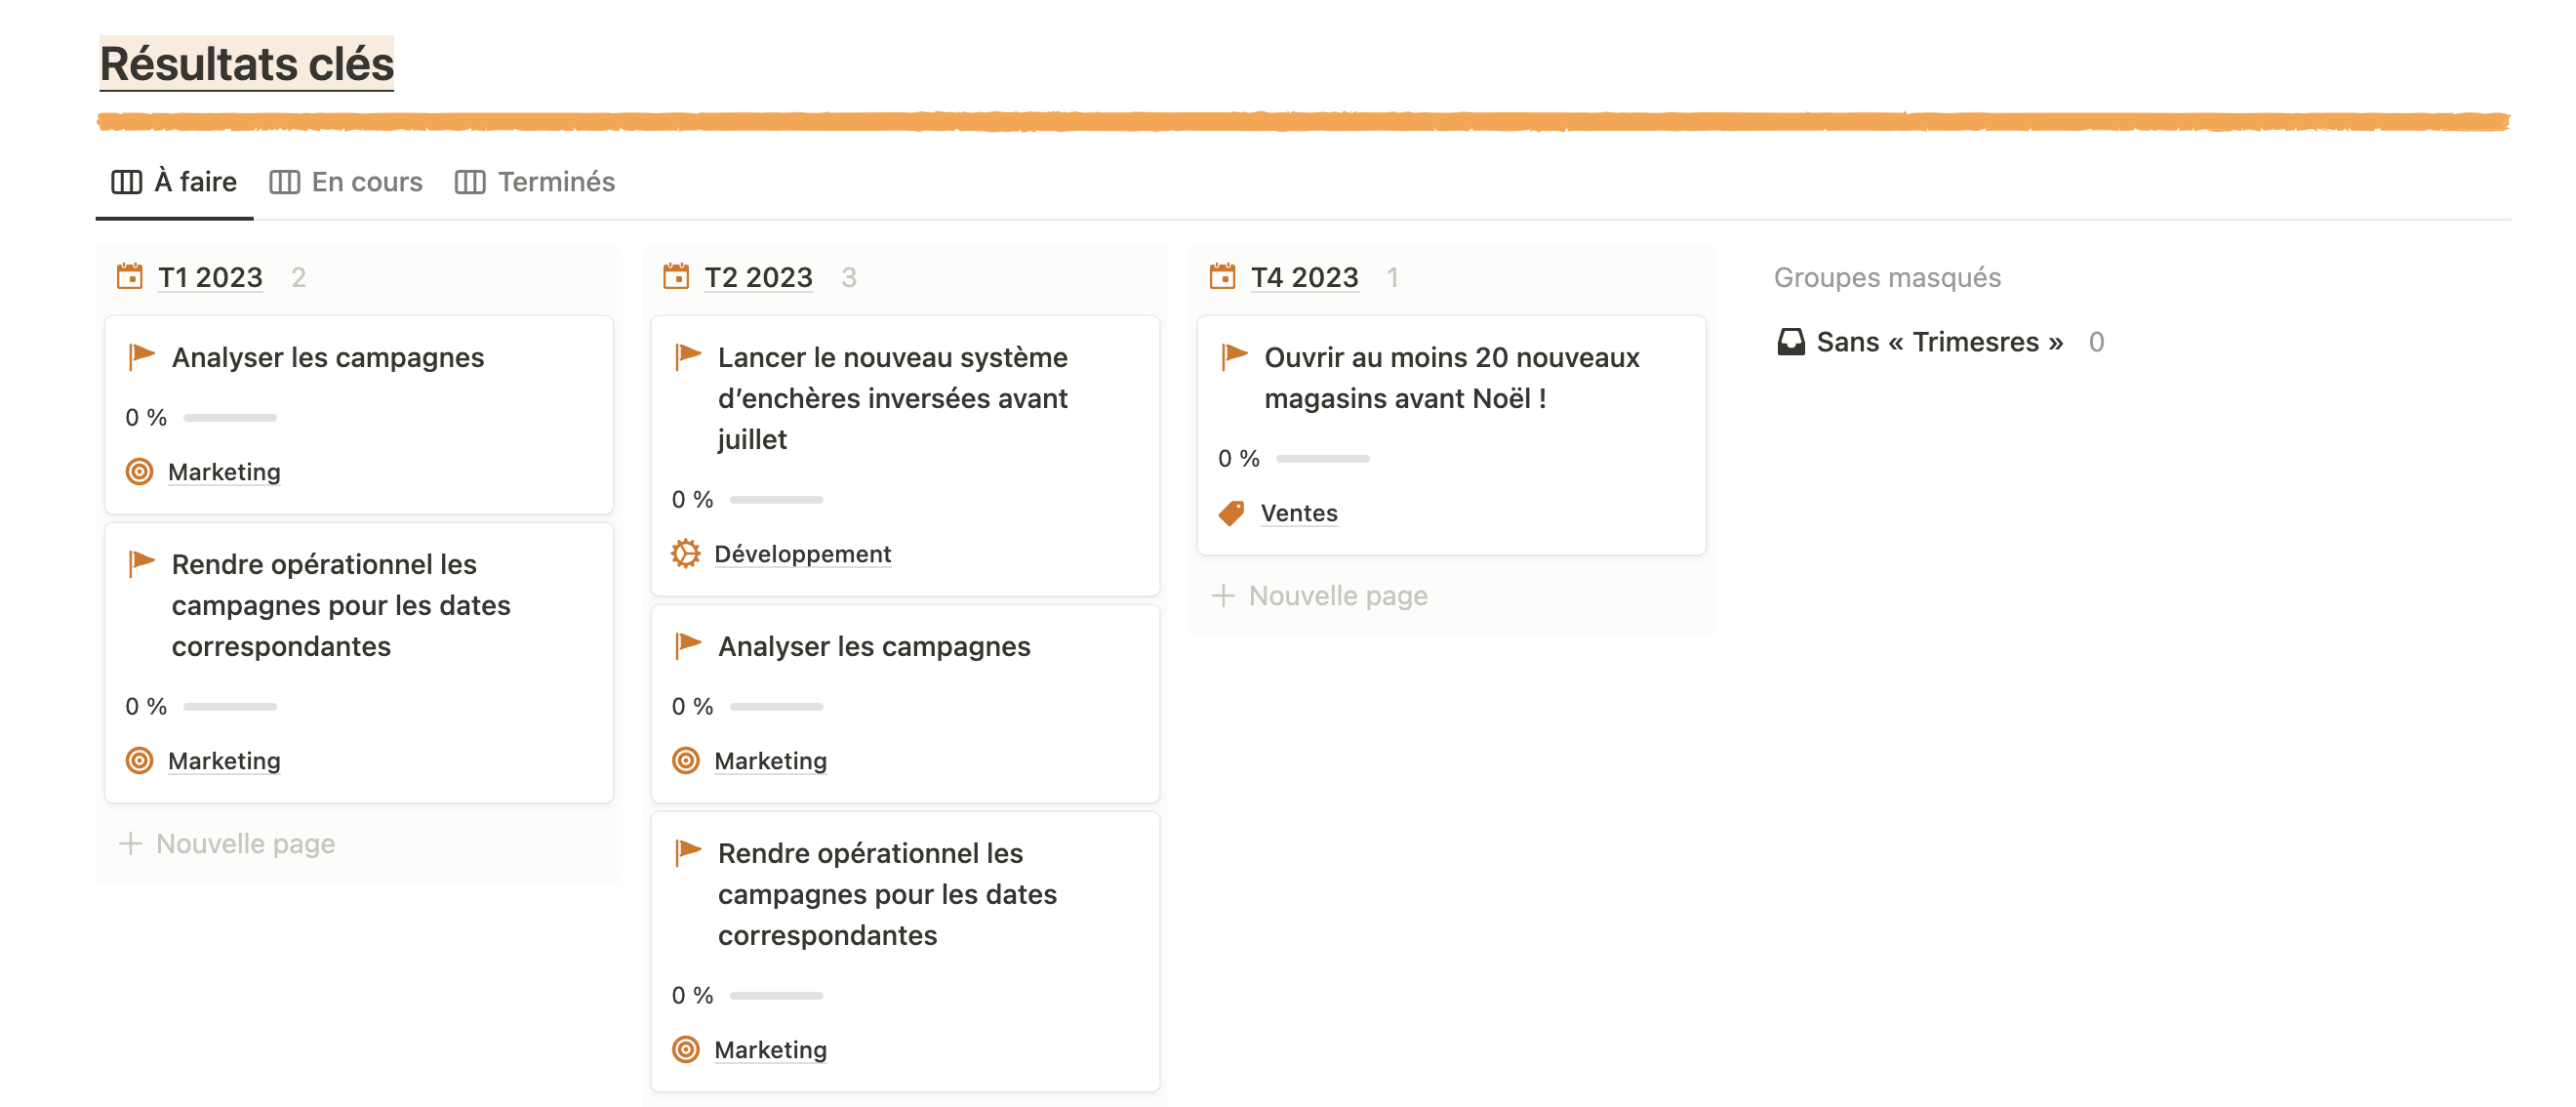Viewport: 2576px width, 1107px height.
Task: Click count 1 next to T4 2023
Action: tap(1392, 277)
